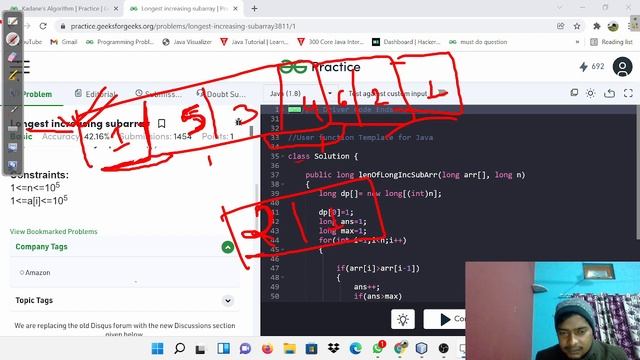The image size is (640, 360).
Task: Open WhatsApp from the taskbar
Action: pyautogui.click(x=378, y=348)
